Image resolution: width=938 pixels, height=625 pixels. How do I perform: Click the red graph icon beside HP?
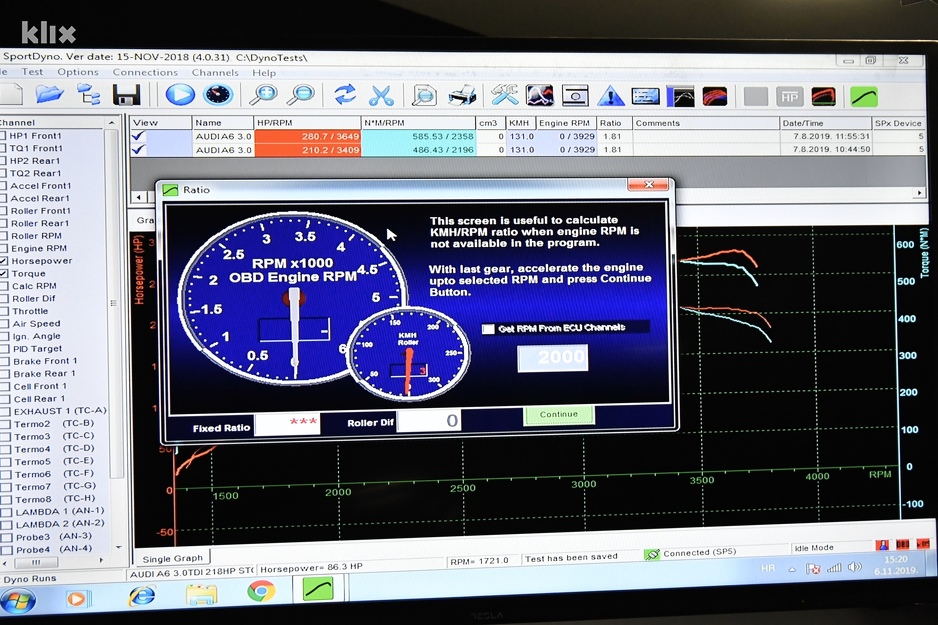coord(824,97)
